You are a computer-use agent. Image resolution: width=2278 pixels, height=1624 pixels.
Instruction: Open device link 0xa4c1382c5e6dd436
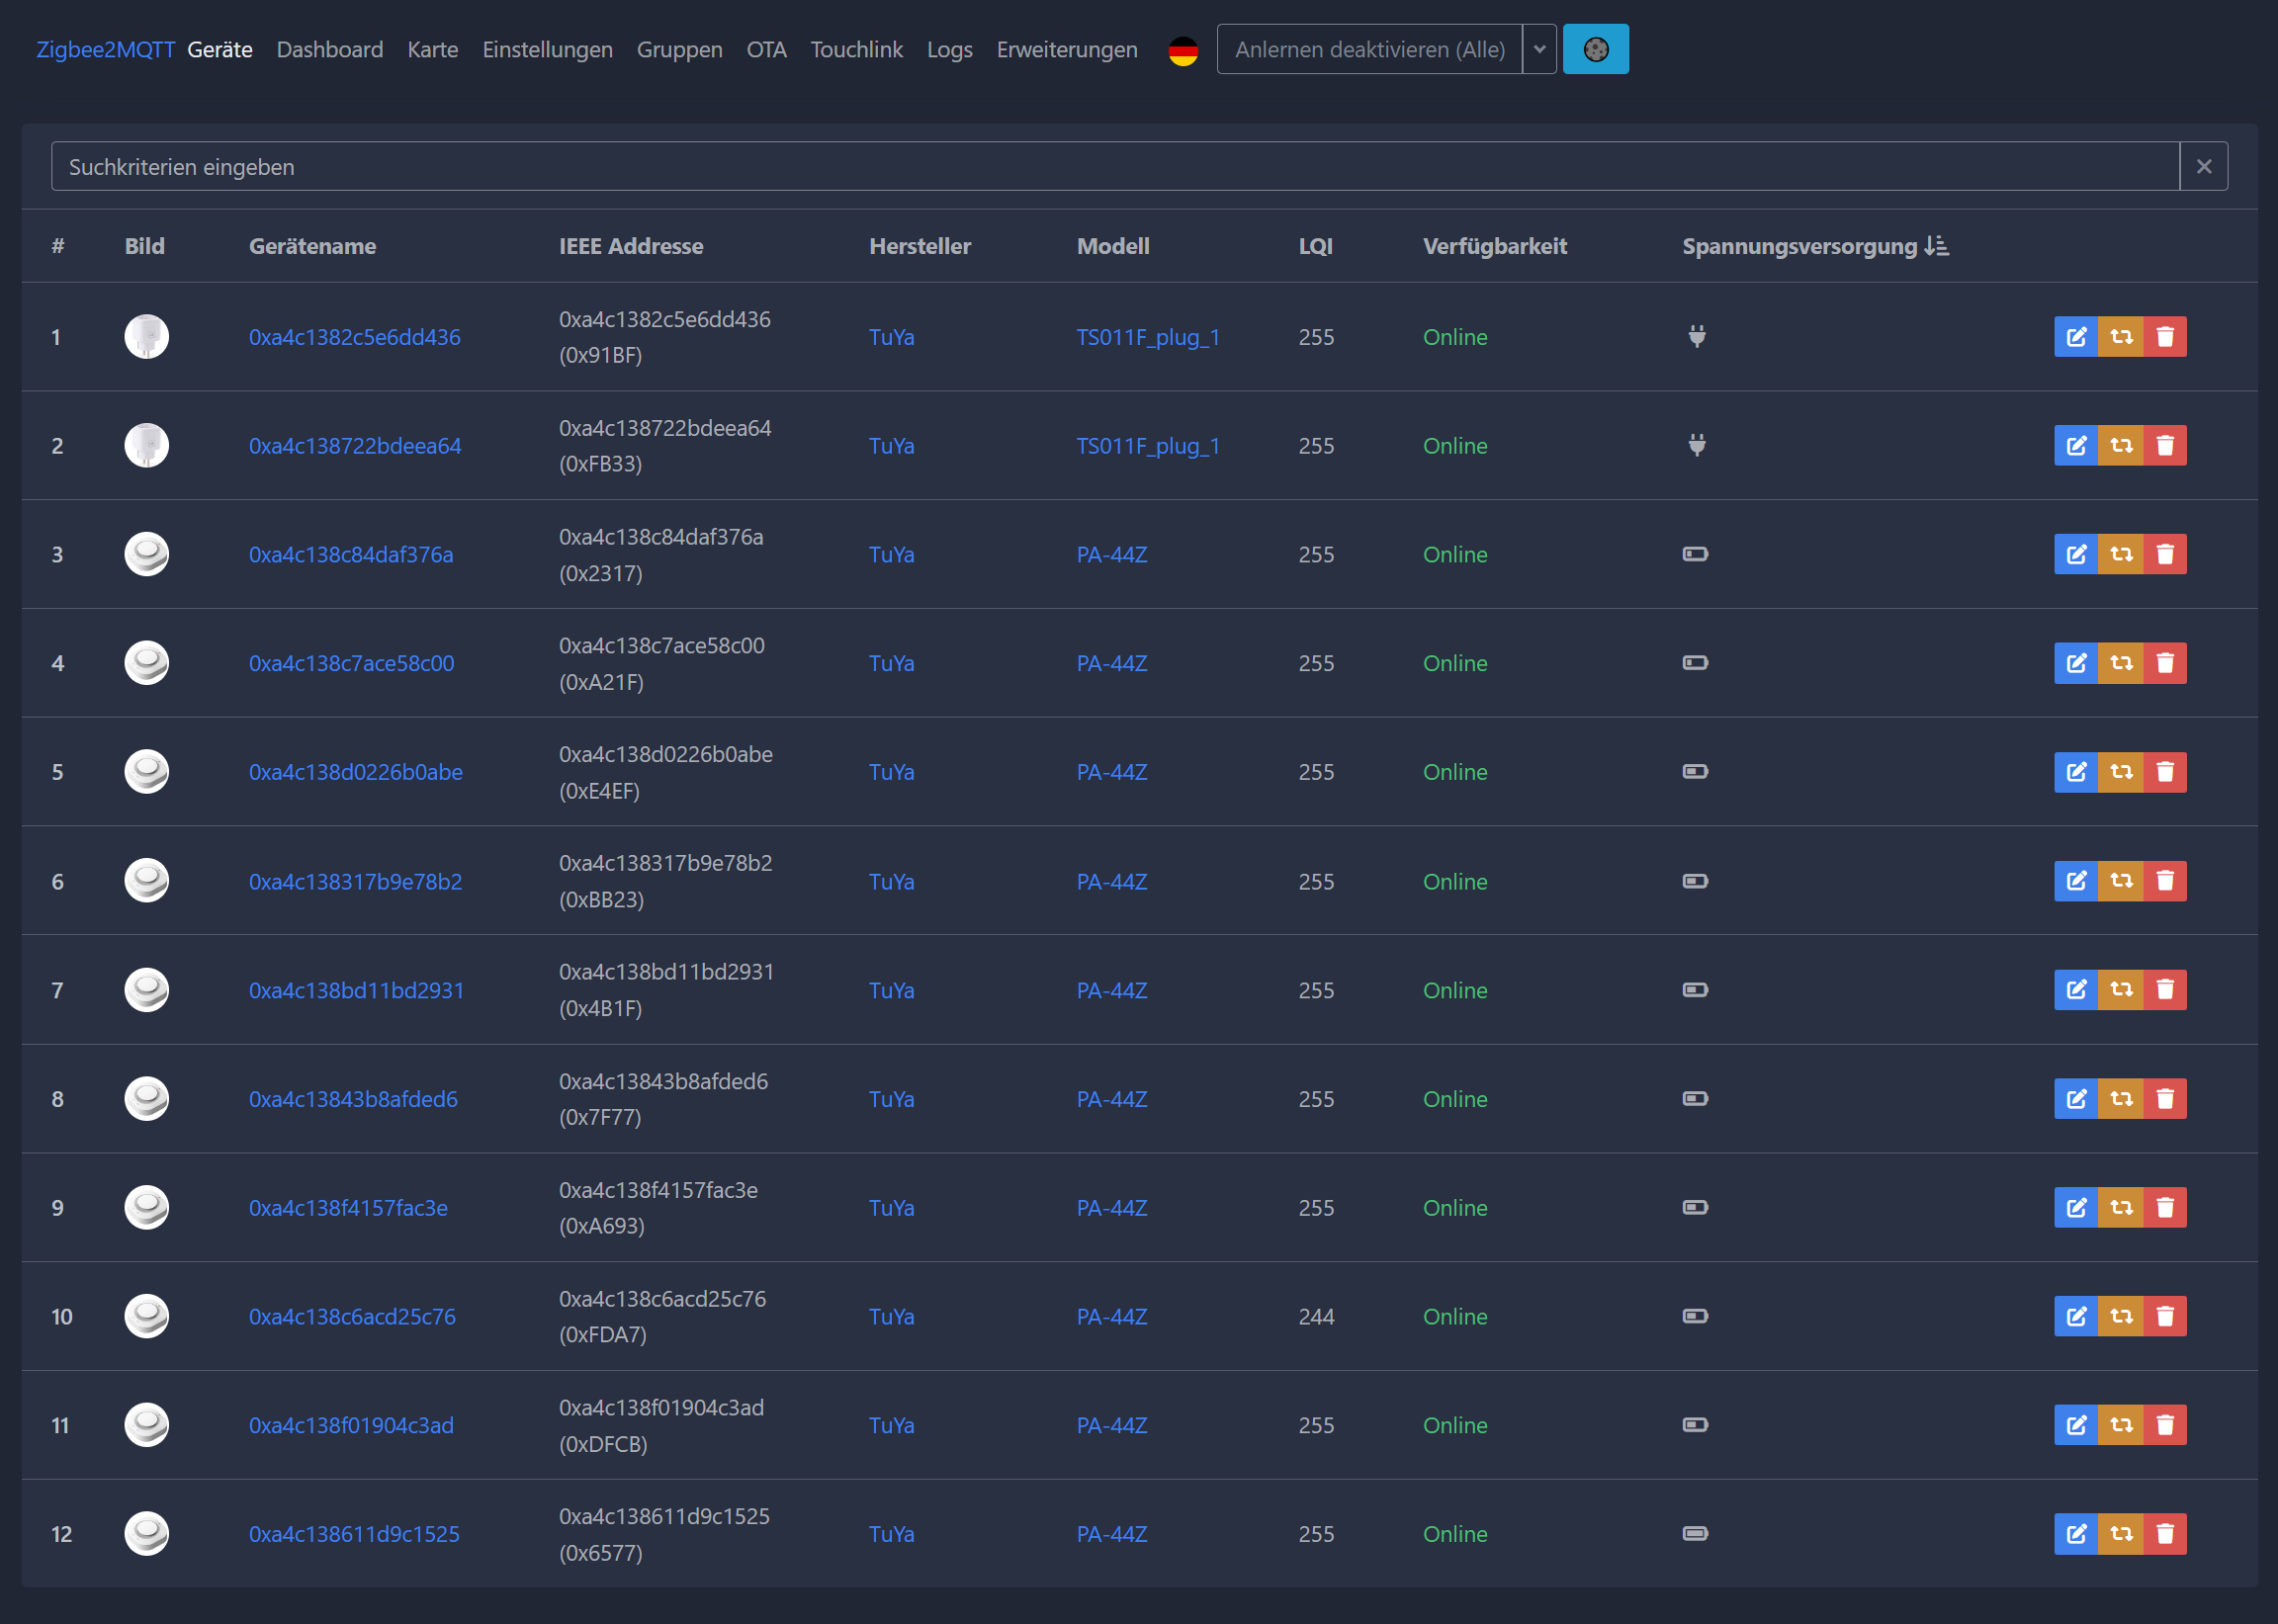355,337
